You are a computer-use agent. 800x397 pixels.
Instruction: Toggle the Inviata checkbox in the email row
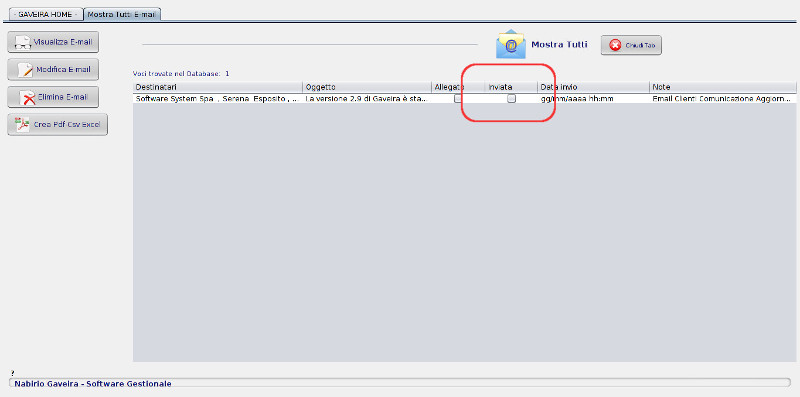coord(511,99)
